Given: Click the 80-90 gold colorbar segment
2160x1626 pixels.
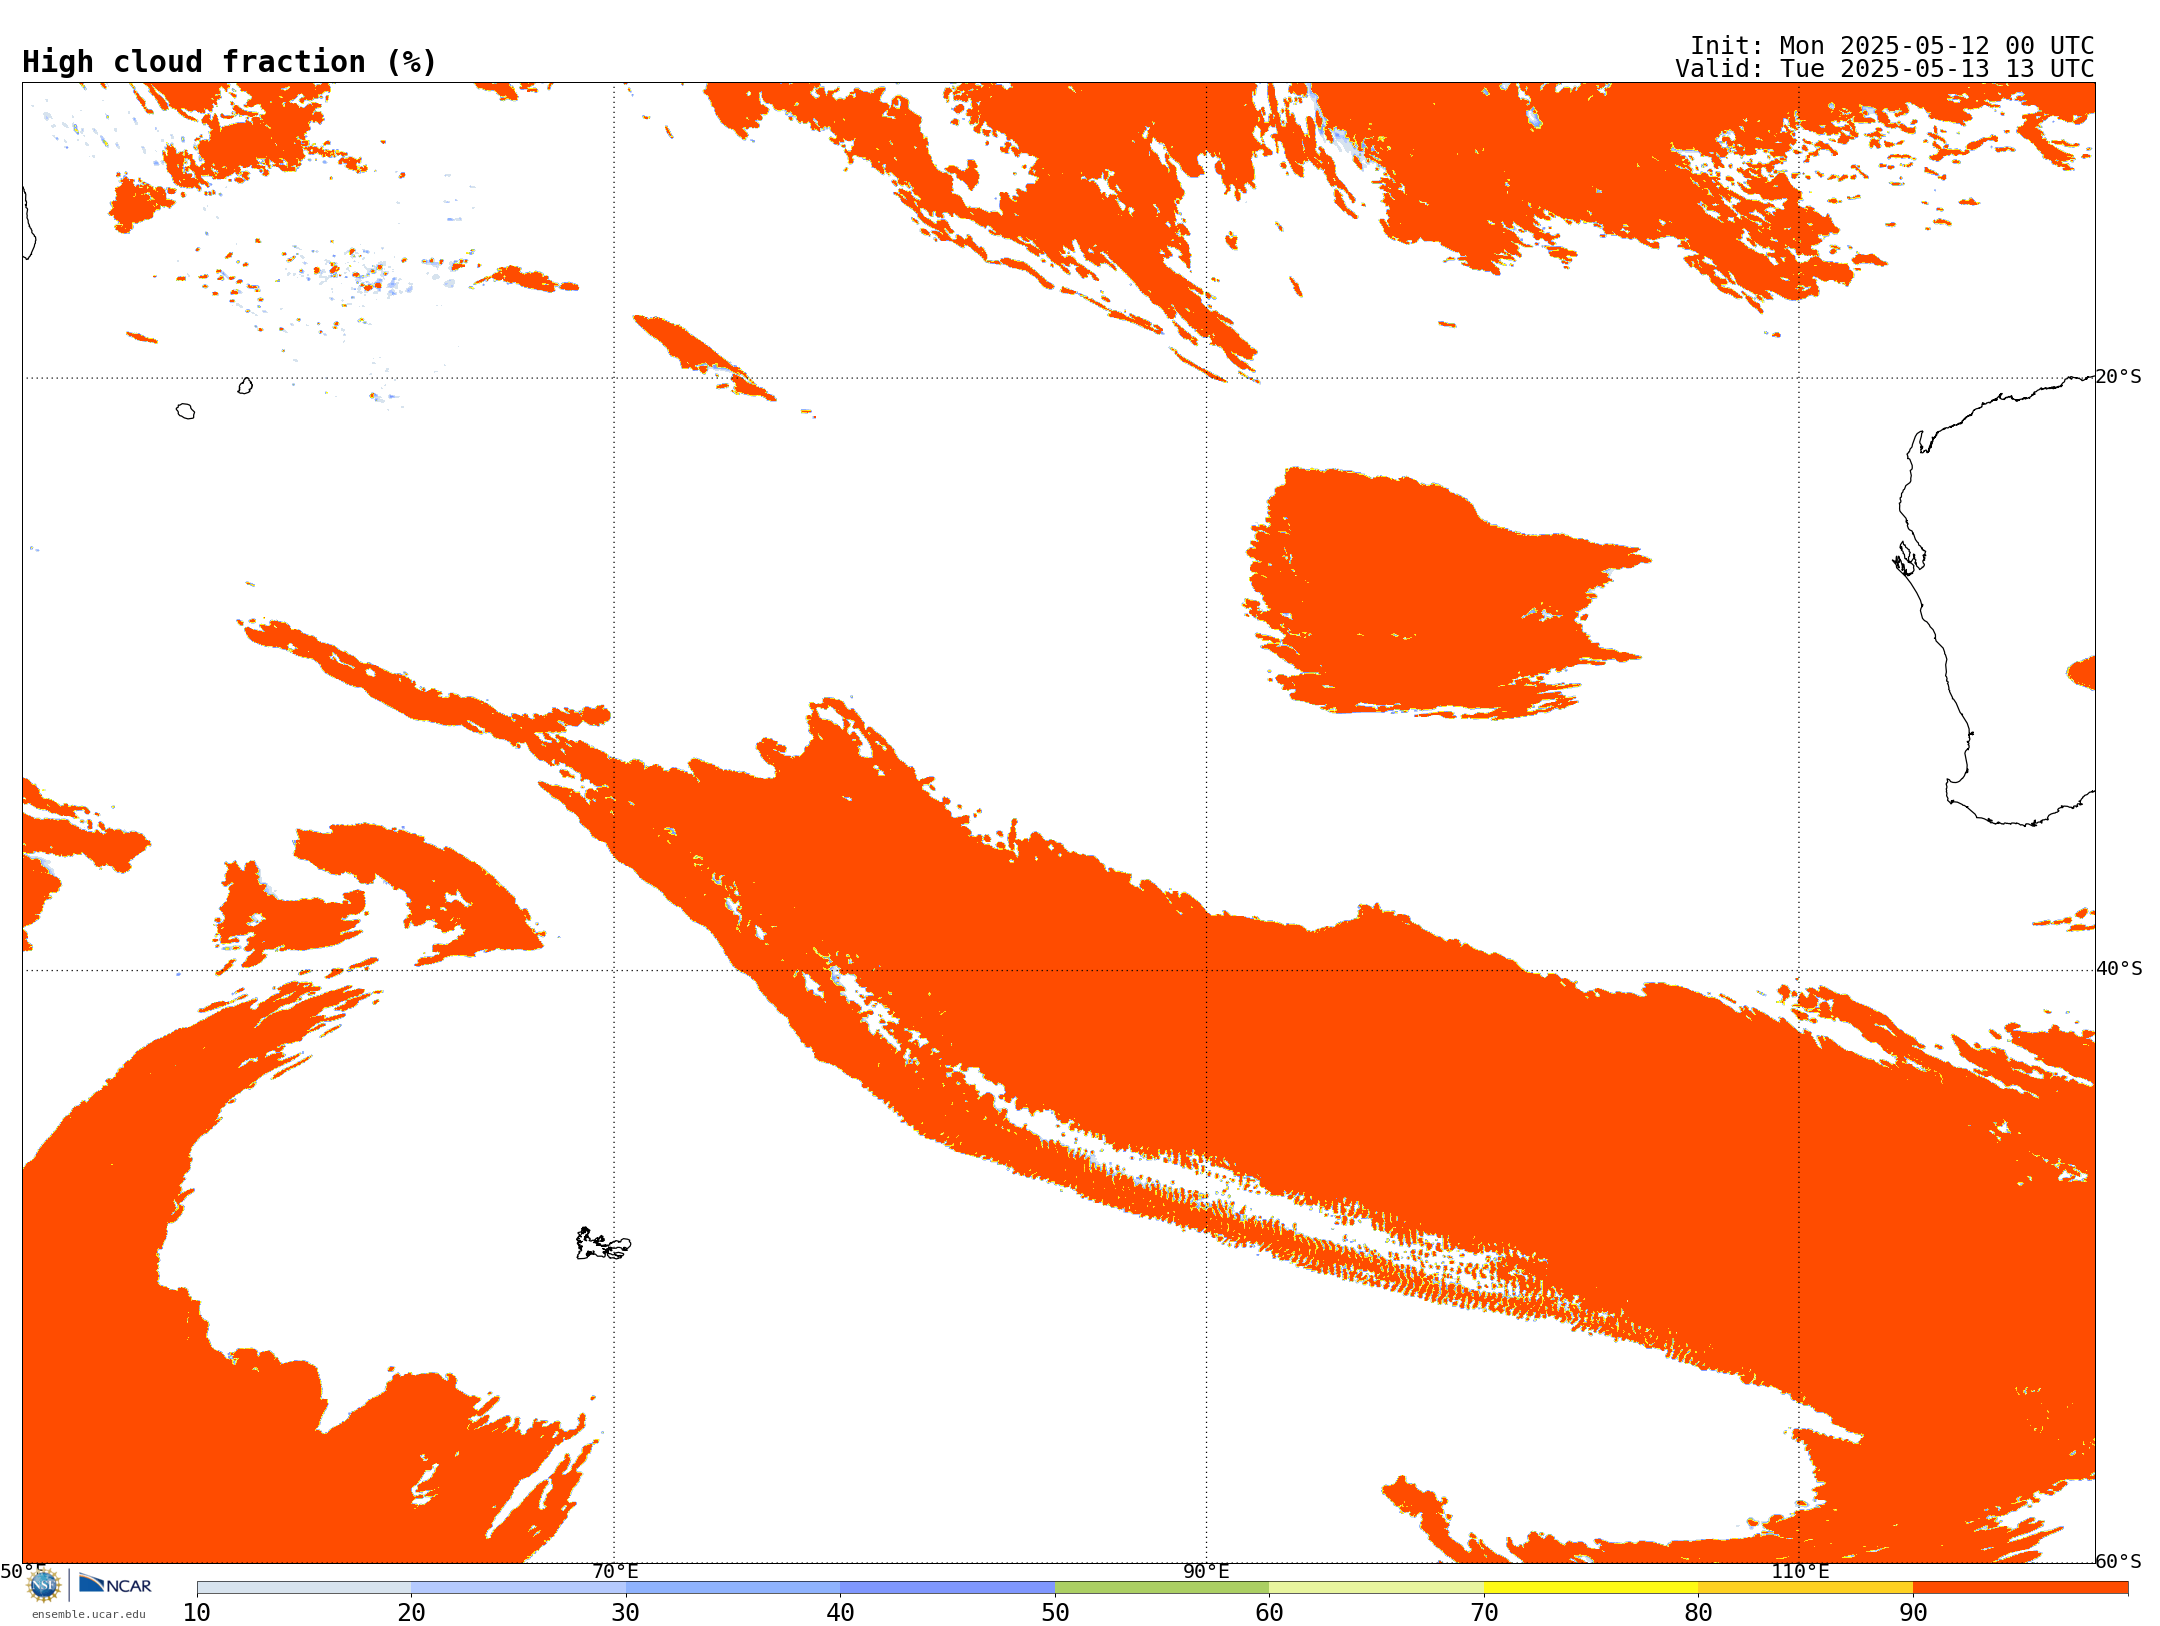Looking at the screenshot, I should [x=1805, y=1588].
